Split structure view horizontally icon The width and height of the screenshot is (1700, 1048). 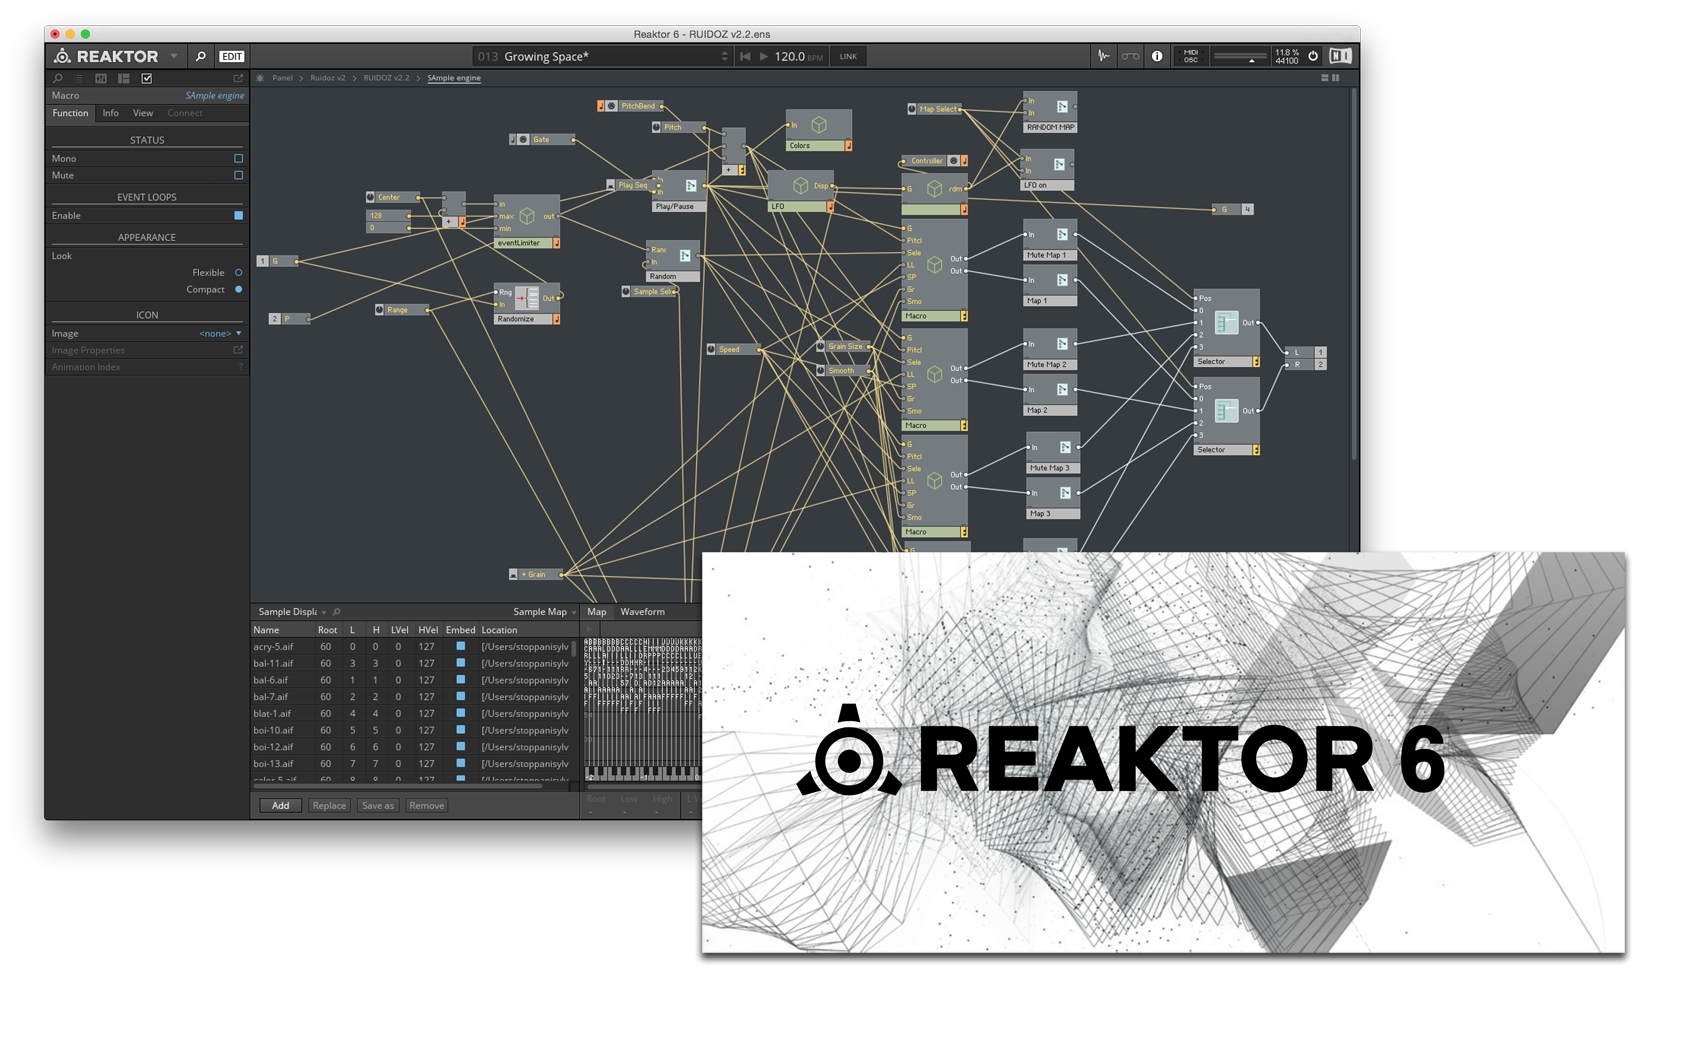click(x=1325, y=78)
